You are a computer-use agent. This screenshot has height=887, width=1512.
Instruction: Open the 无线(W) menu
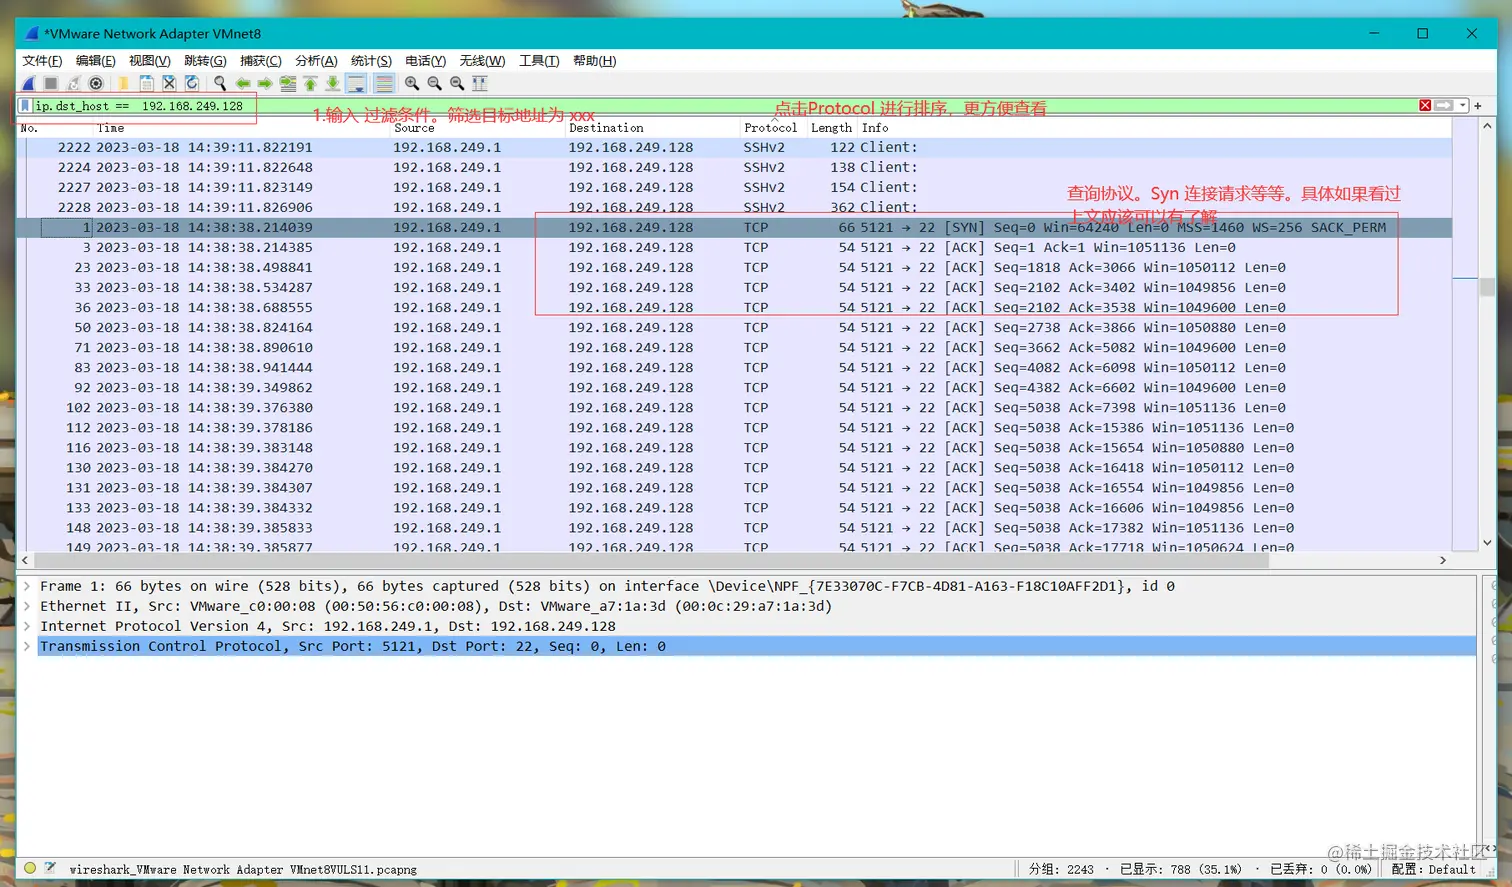[482, 61]
